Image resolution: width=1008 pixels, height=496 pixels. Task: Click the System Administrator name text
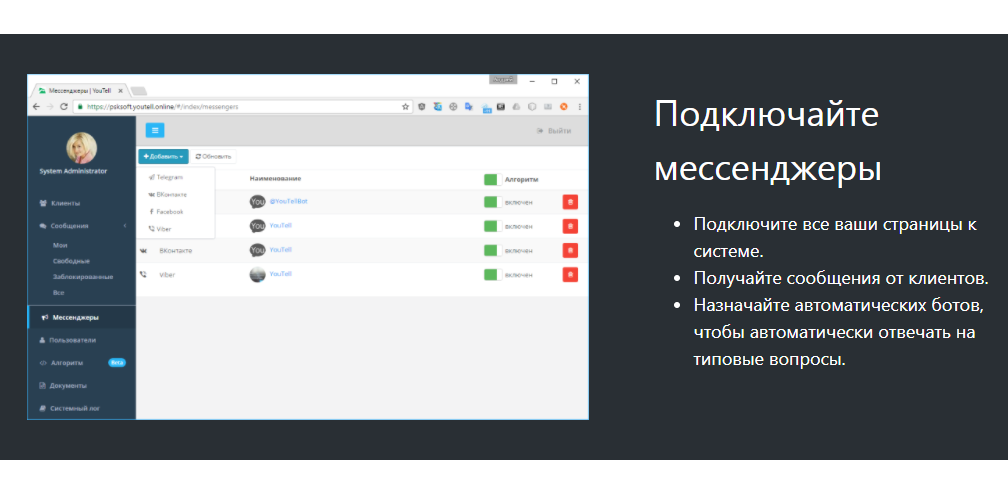[73, 172]
